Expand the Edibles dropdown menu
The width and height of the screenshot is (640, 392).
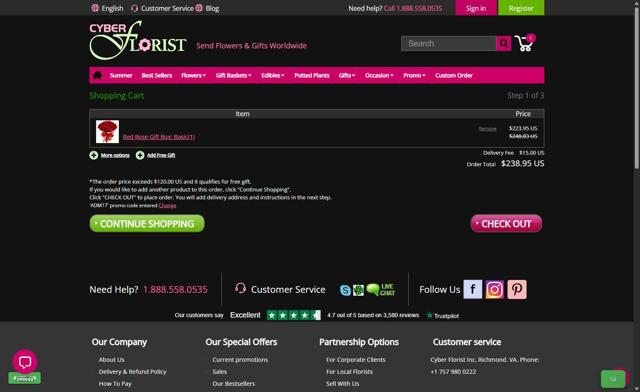click(x=273, y=76)
